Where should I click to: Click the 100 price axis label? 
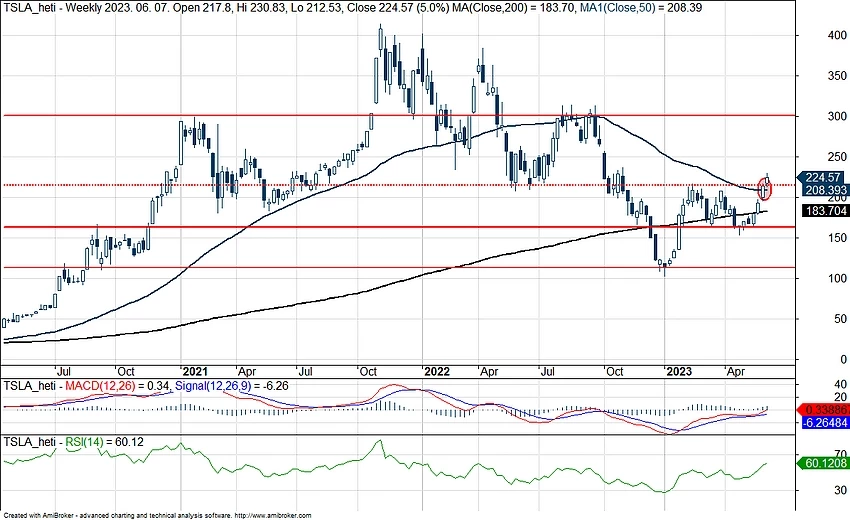837,278
